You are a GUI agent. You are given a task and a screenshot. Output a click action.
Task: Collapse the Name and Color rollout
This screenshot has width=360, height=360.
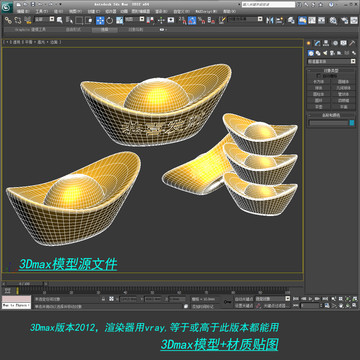point(331,115)
